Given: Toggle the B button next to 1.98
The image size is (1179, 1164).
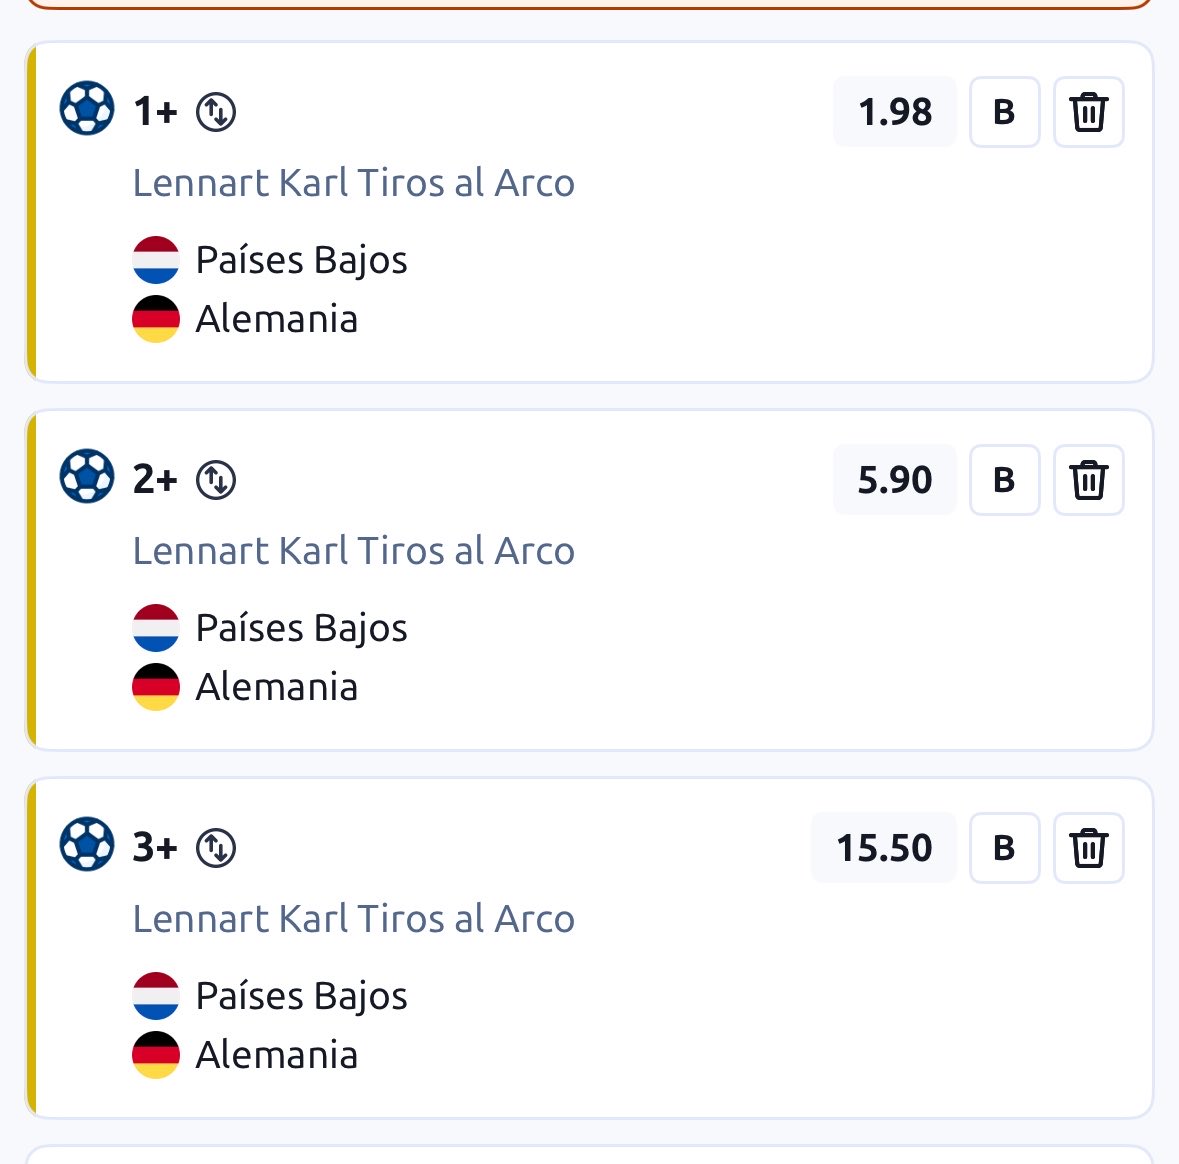Looking at the screenshot, I should [x=1005, y=112].
